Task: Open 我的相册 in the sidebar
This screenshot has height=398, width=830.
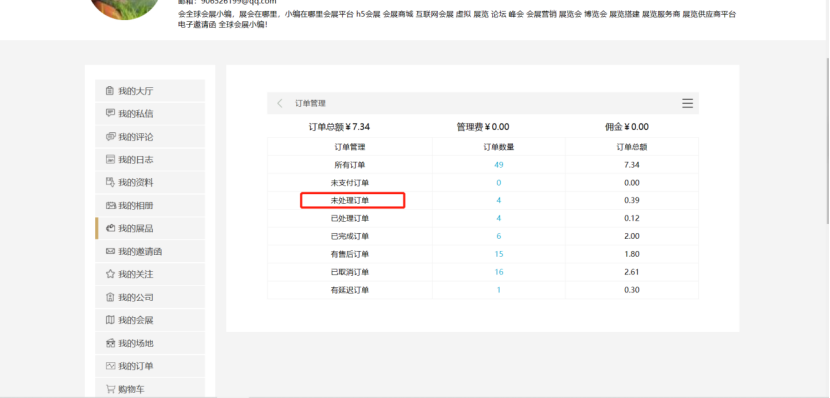Action: pyautogui.click(x=150, y=205)
